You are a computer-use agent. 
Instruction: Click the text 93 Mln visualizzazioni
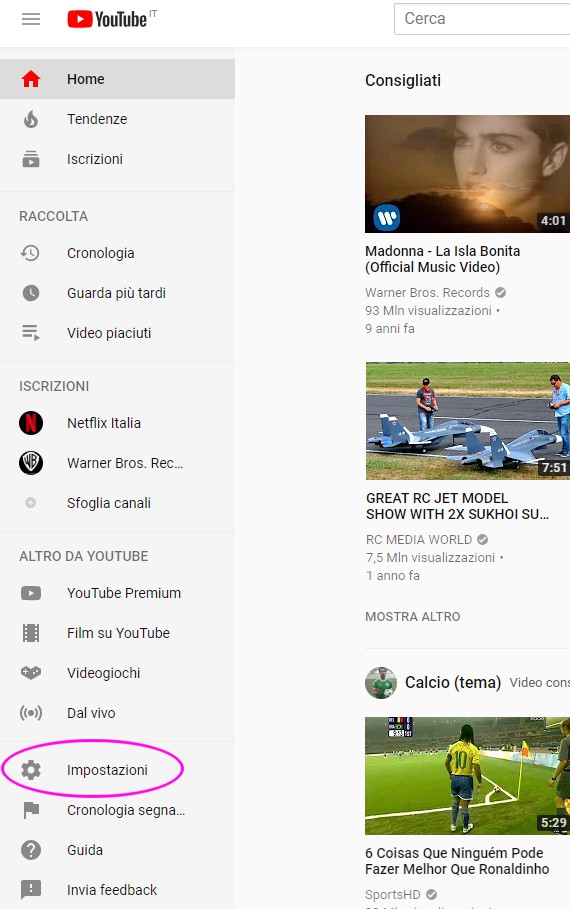tap(429, 310)
